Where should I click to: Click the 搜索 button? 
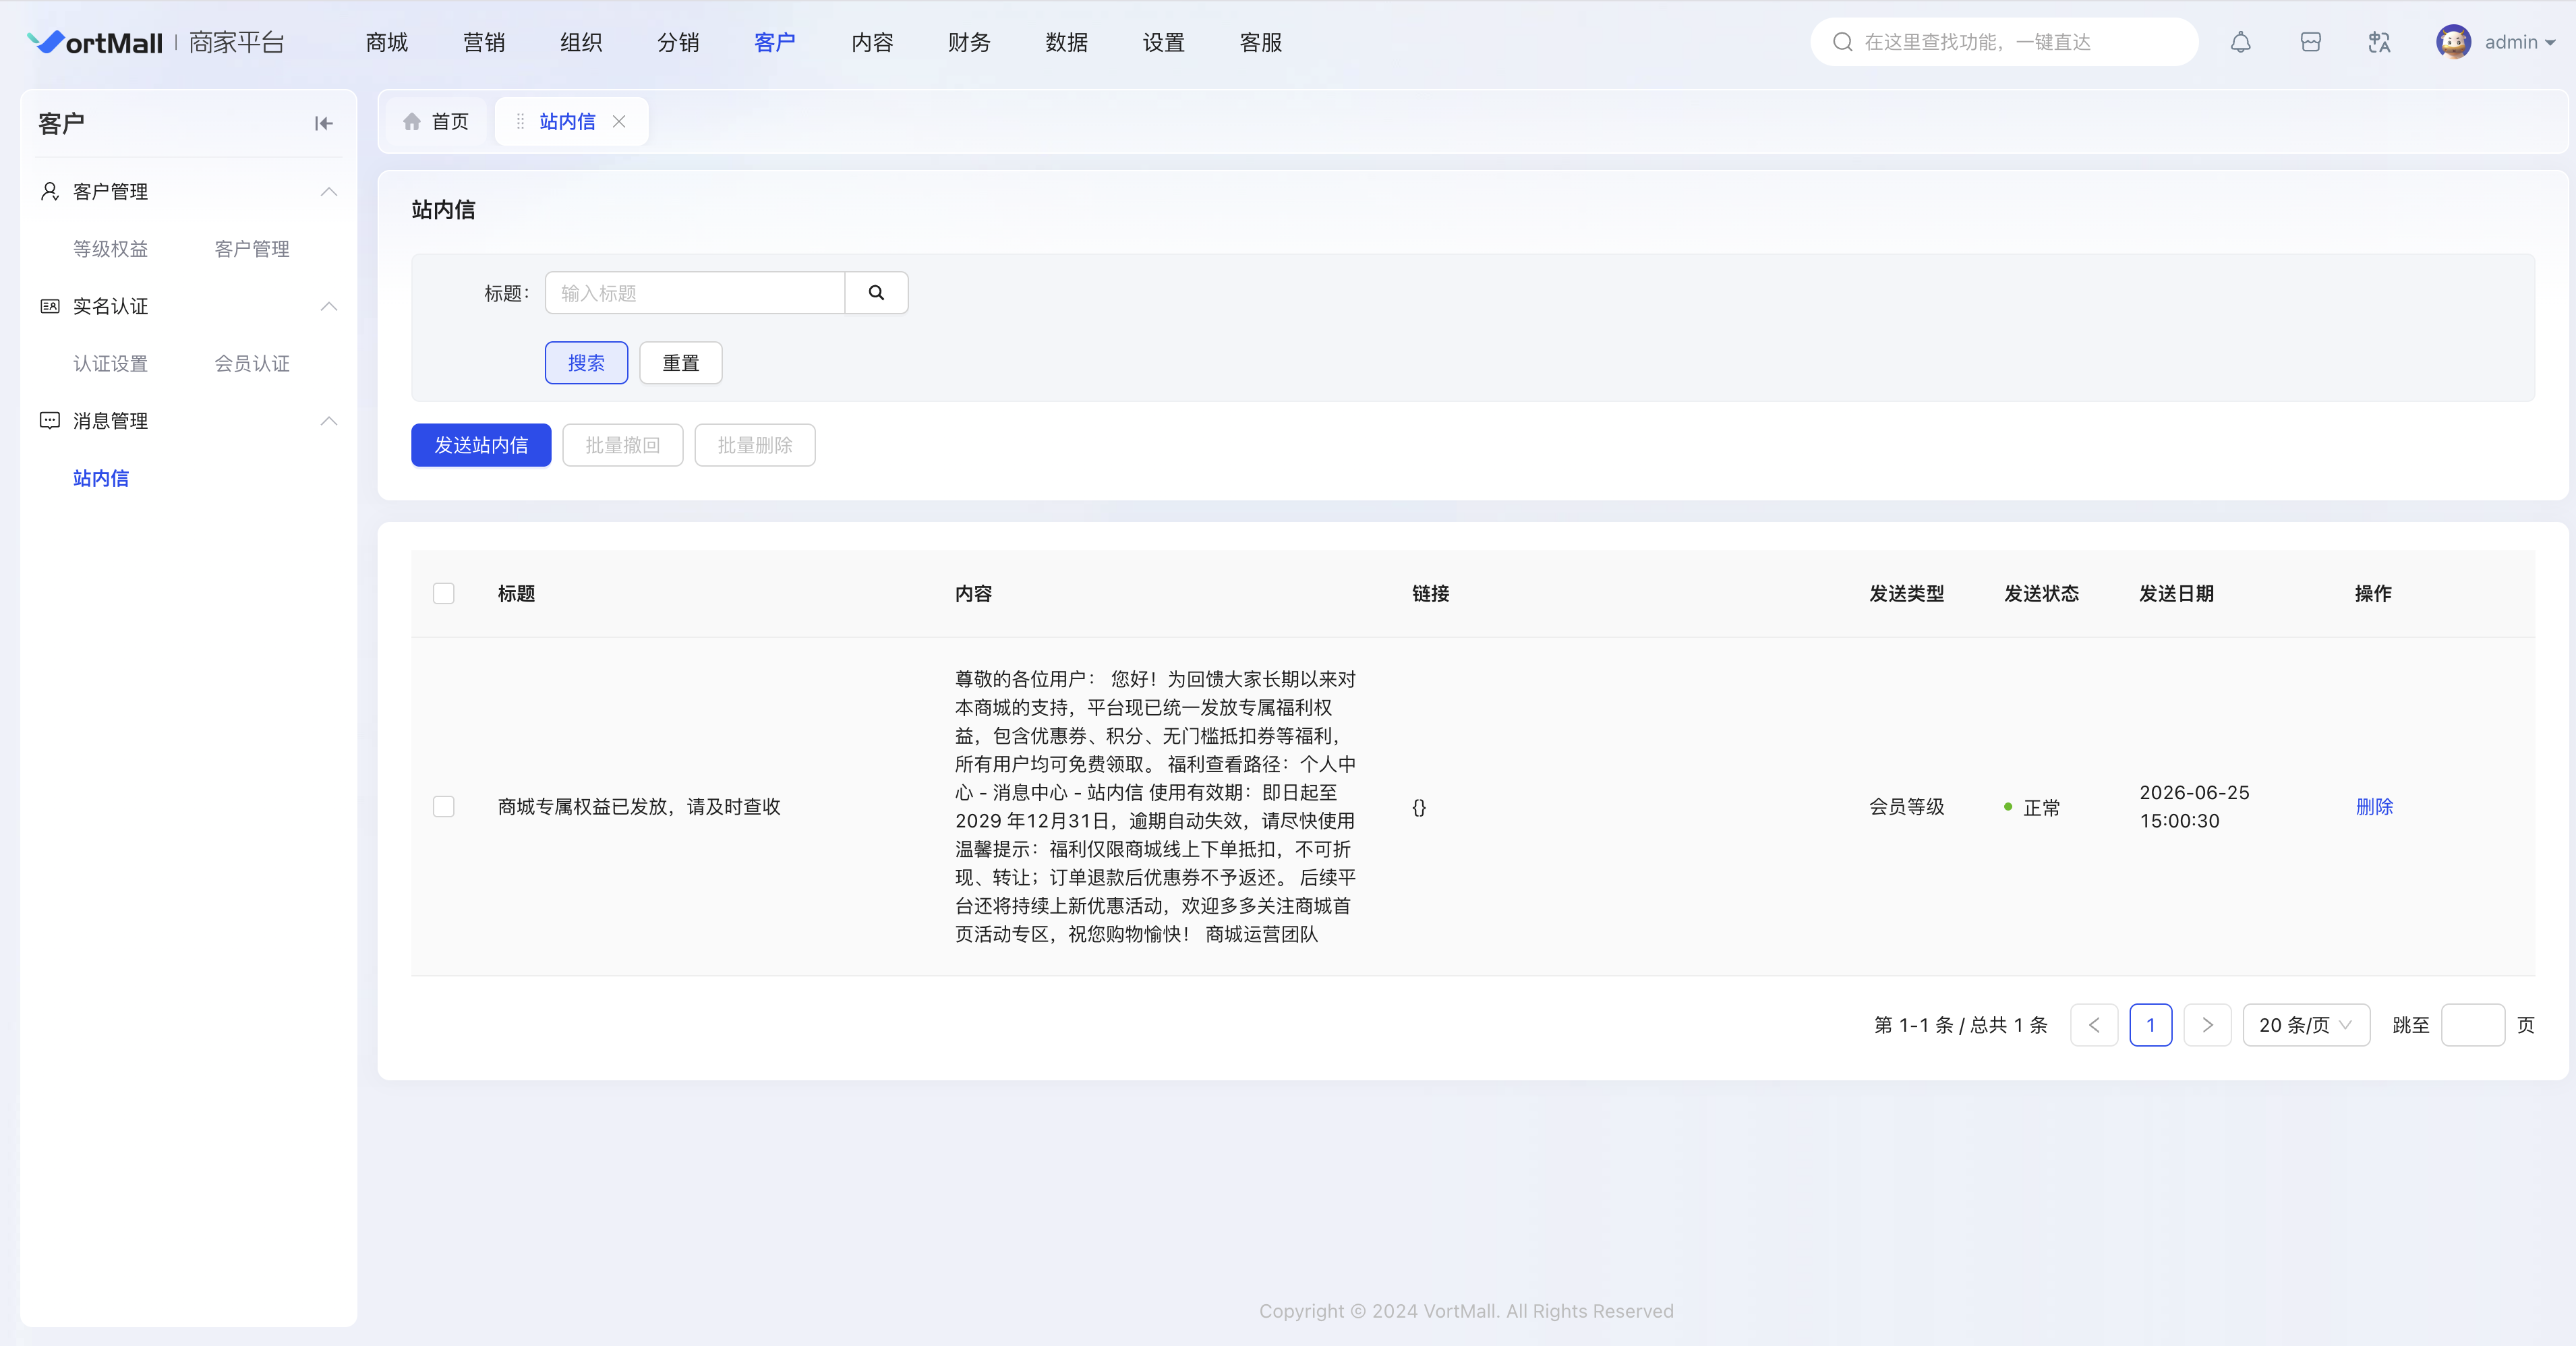point(586,363)
